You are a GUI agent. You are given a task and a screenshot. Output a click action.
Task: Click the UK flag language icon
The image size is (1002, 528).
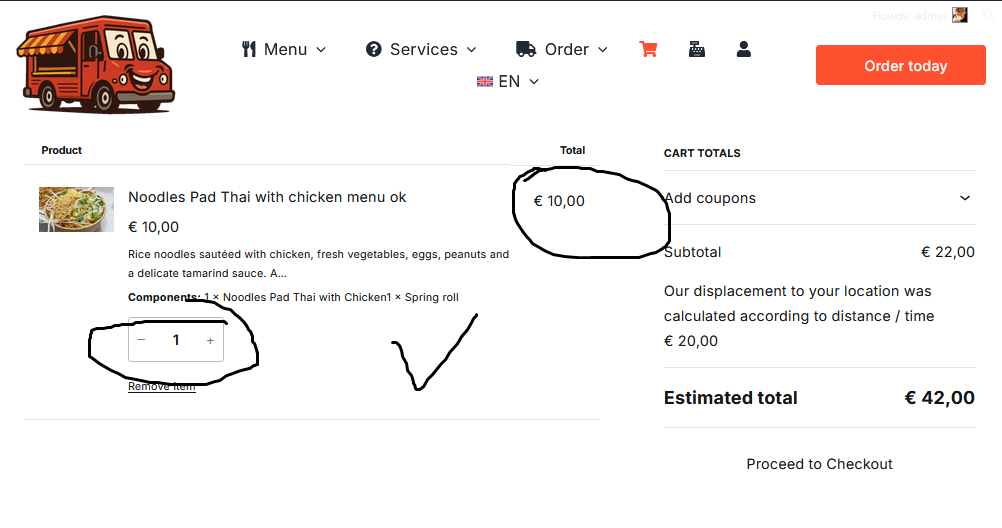[x=485, y=82]
